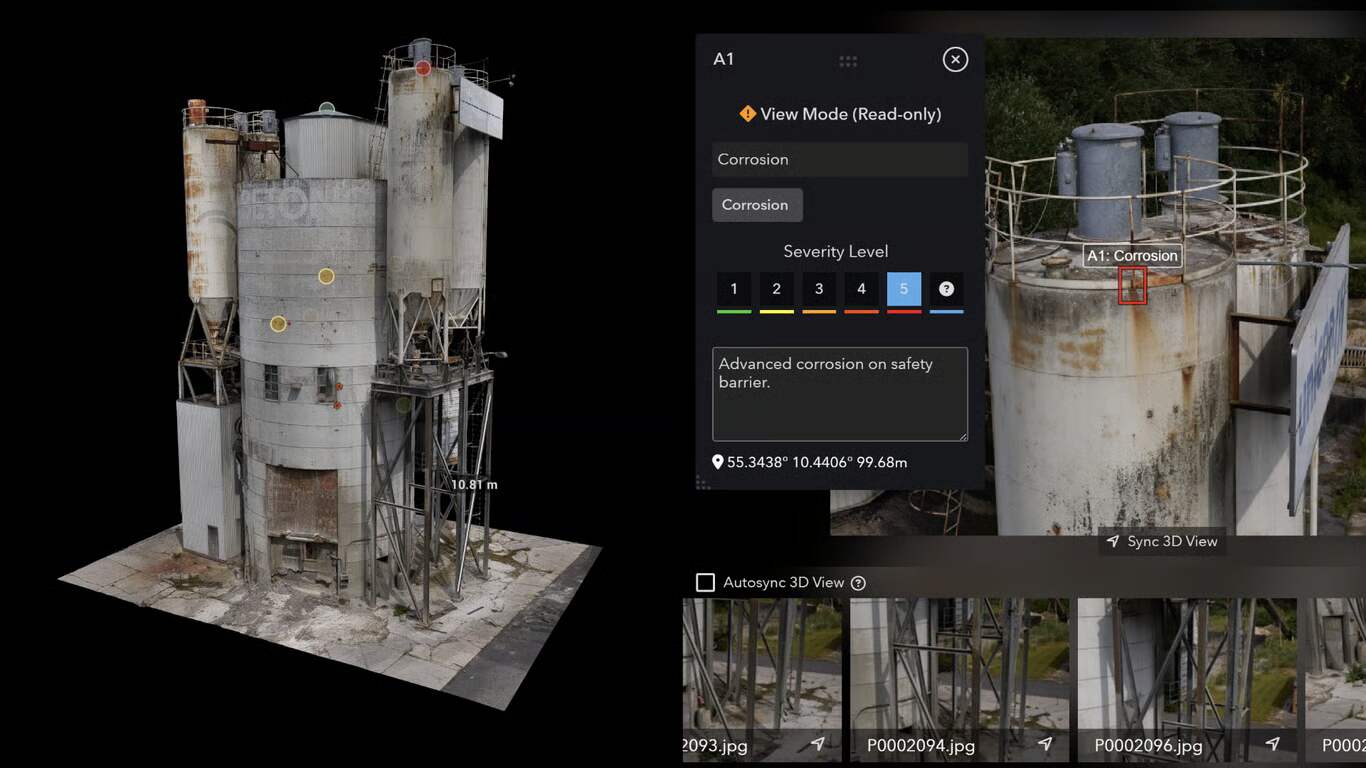The height and width of the screenshot is (768, 1366).
Task: Select severity level 3
Action: 819,289
